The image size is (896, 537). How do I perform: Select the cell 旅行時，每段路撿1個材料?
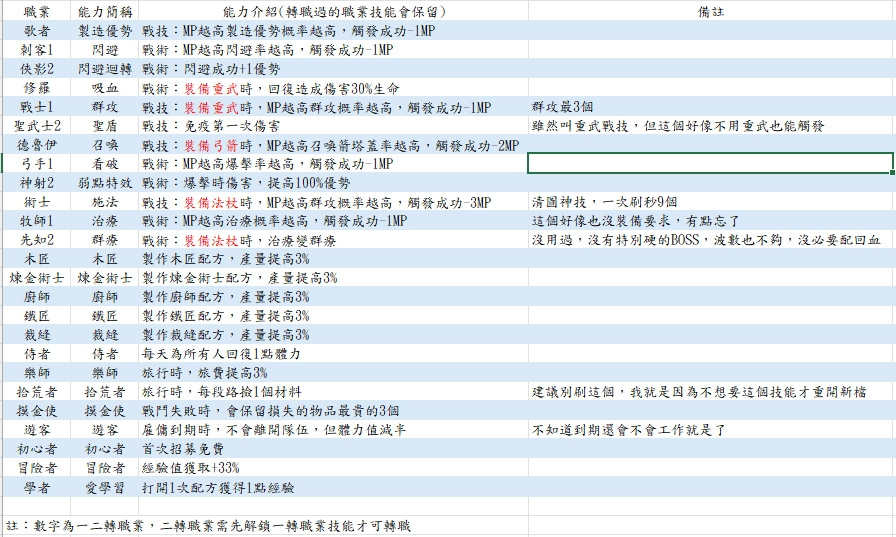pyautogui.click(x=333, y=392)
